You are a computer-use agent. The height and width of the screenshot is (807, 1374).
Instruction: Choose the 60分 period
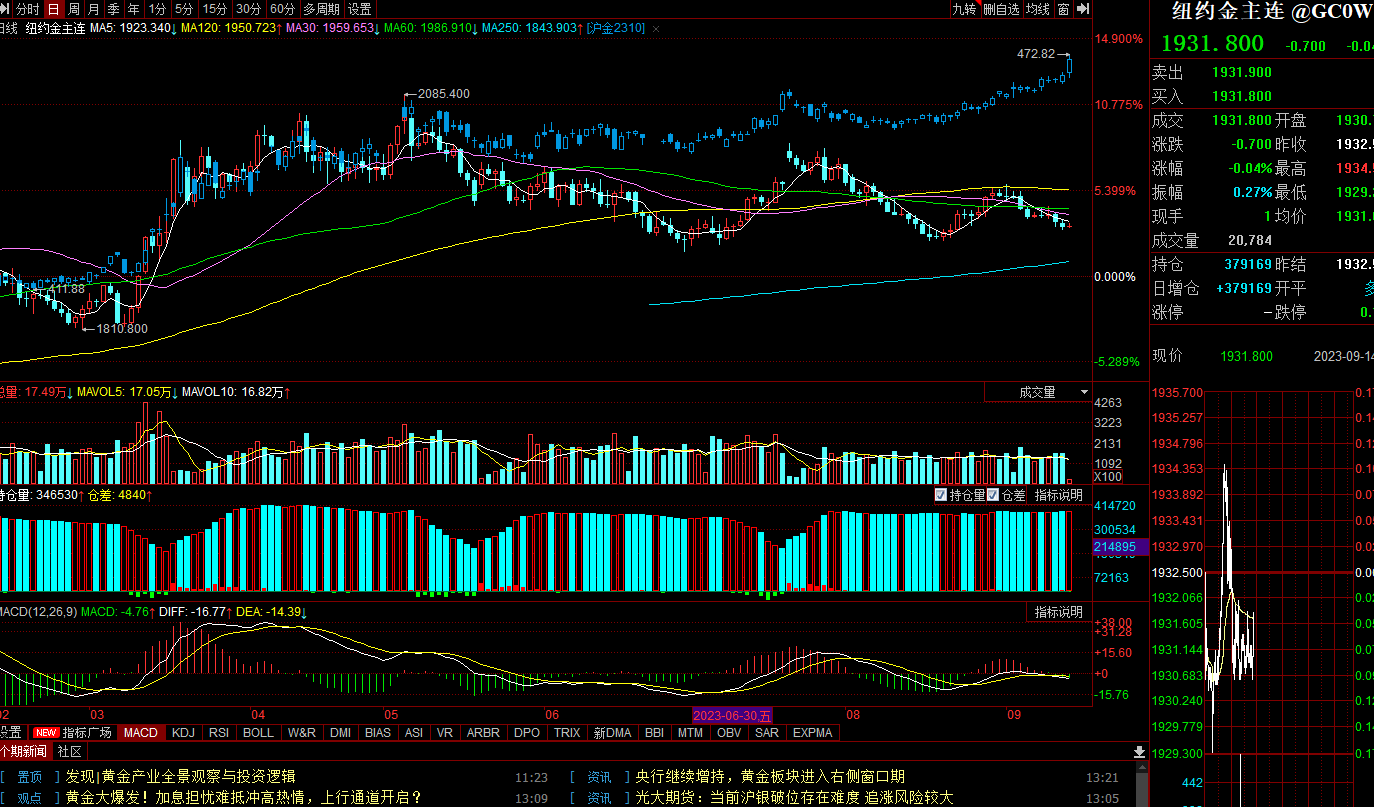point(283,9)
